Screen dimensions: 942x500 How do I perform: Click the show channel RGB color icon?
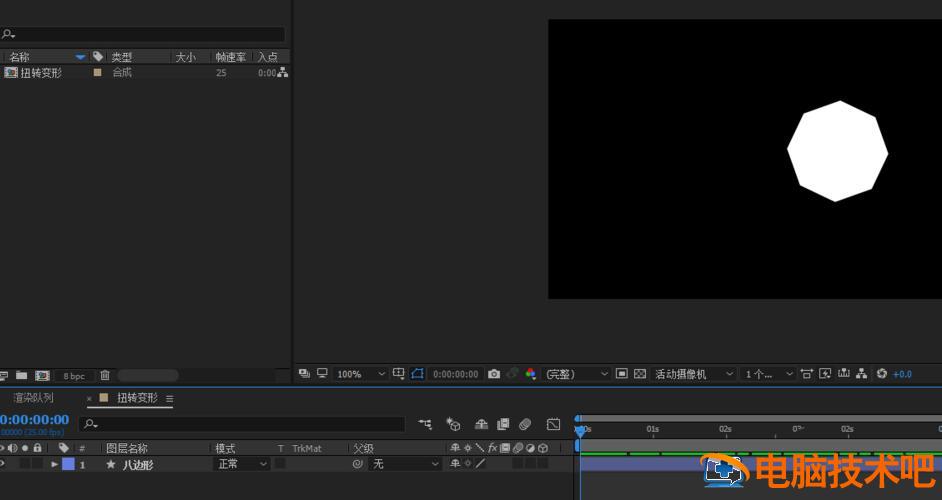531,374
